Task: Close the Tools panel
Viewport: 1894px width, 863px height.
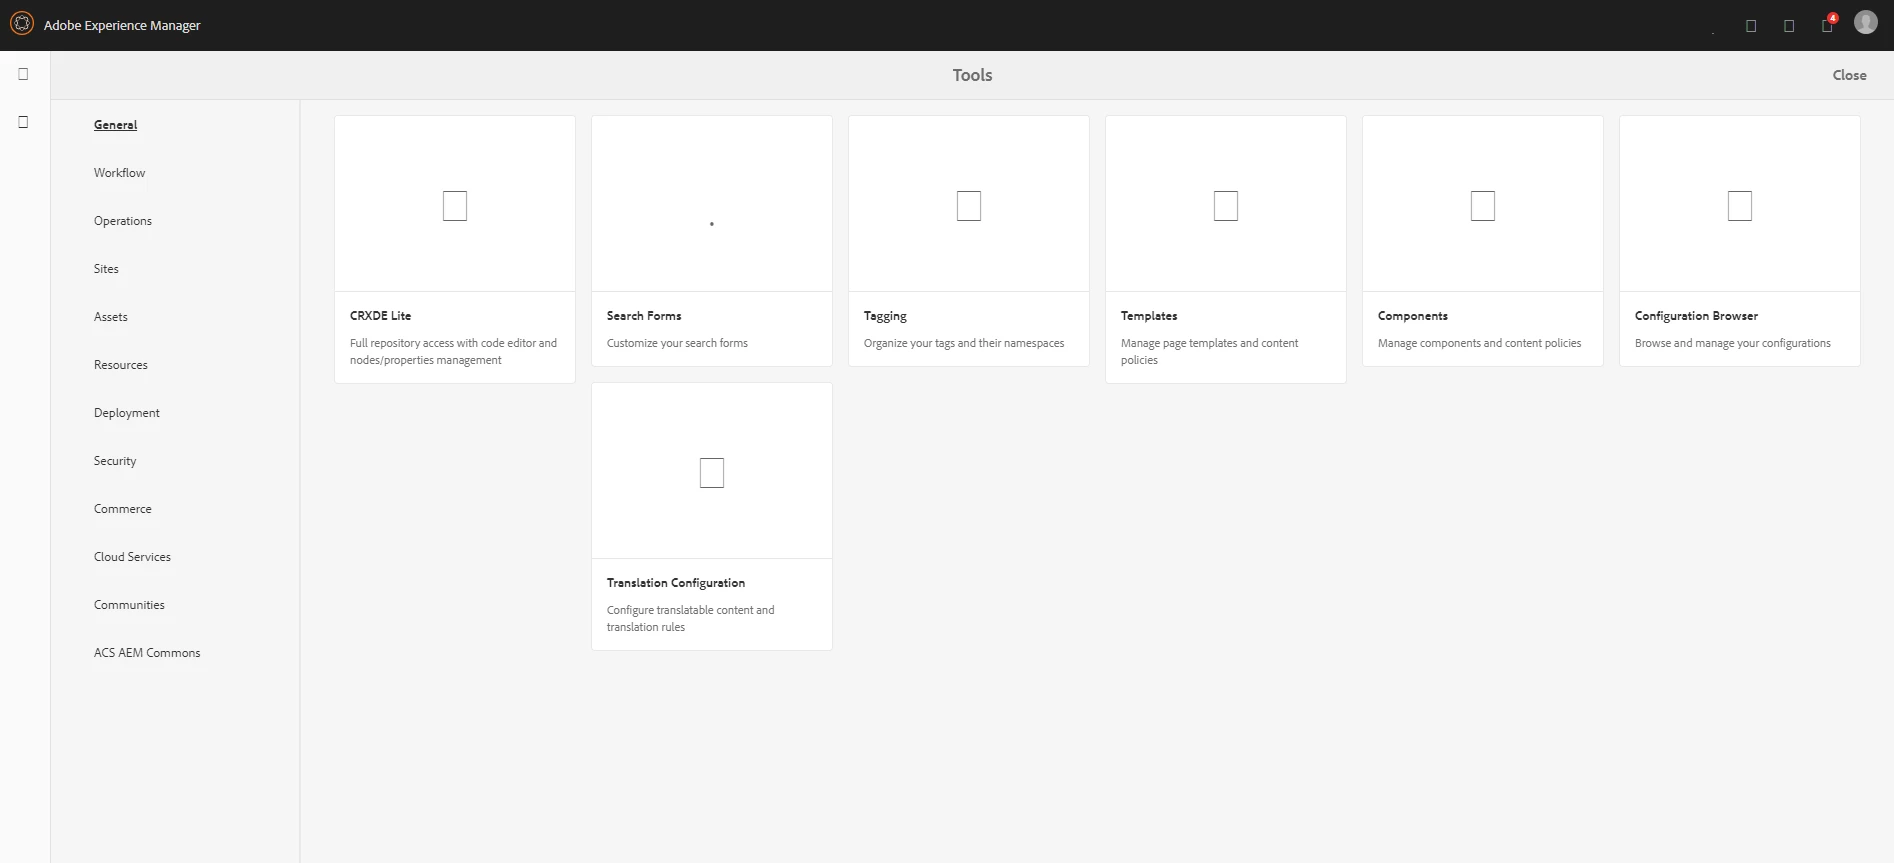Action: click(1849, 75)
